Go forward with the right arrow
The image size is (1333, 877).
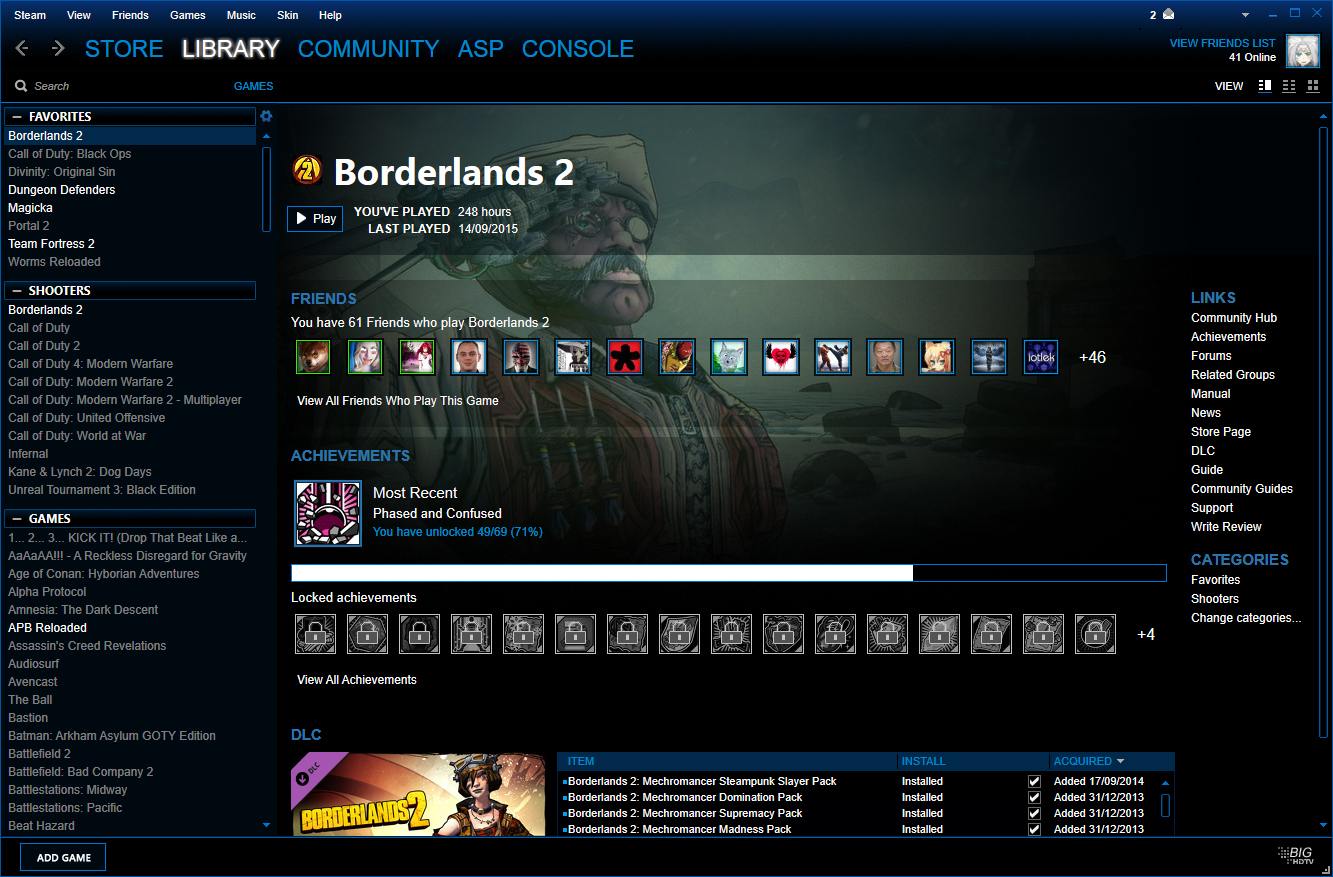58,48
